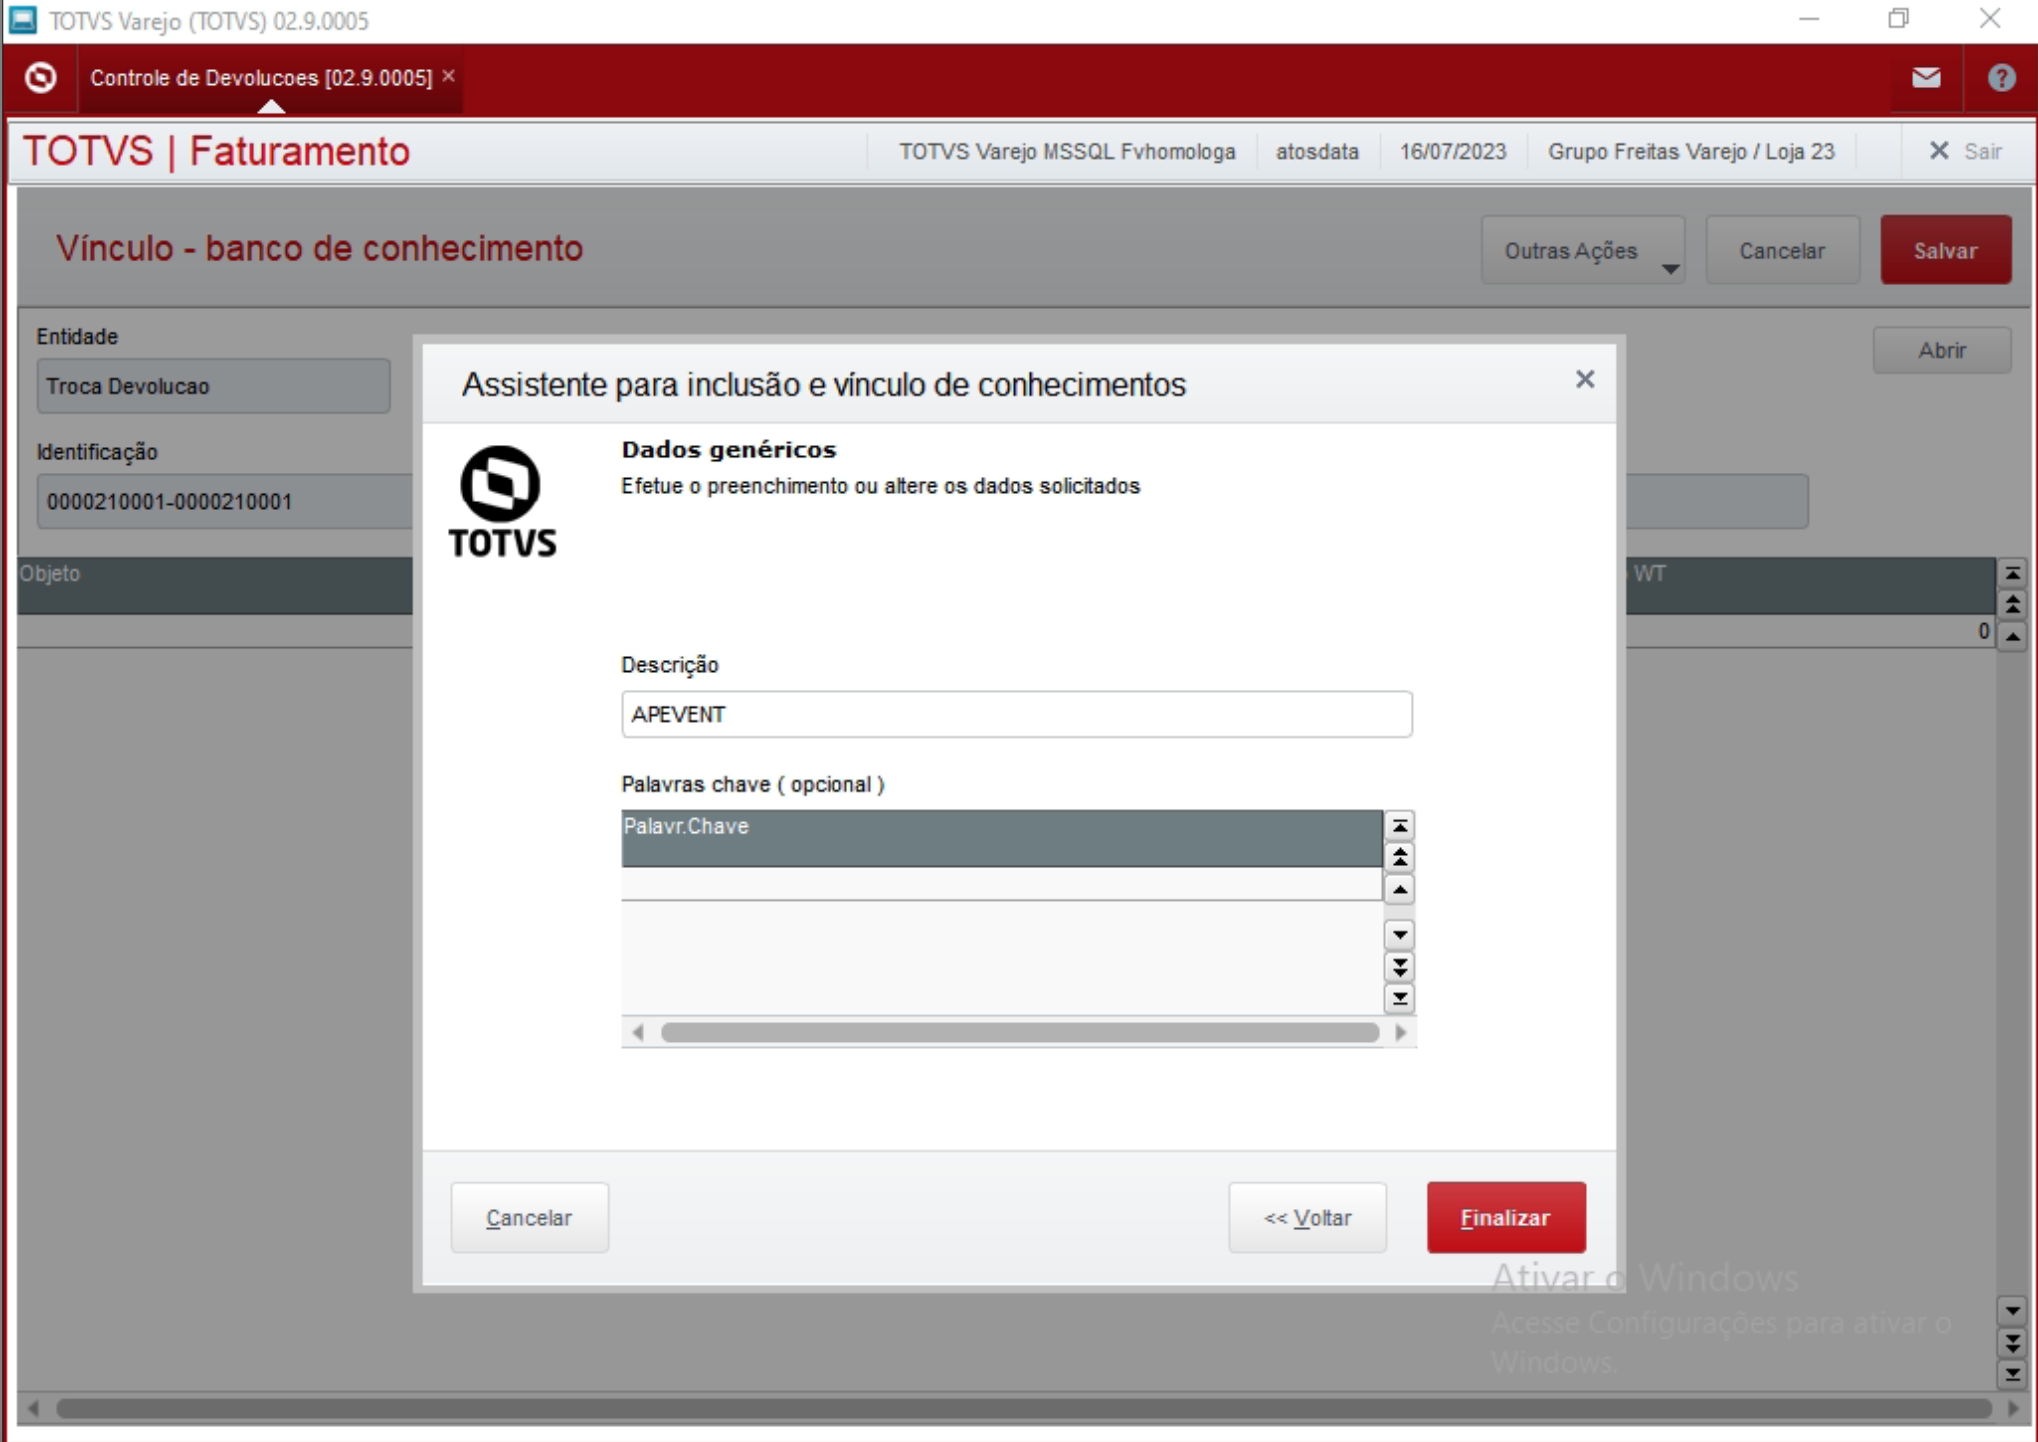Click the WT column header
This screenshot has width=2038, height=1442.
[1810, 585]
